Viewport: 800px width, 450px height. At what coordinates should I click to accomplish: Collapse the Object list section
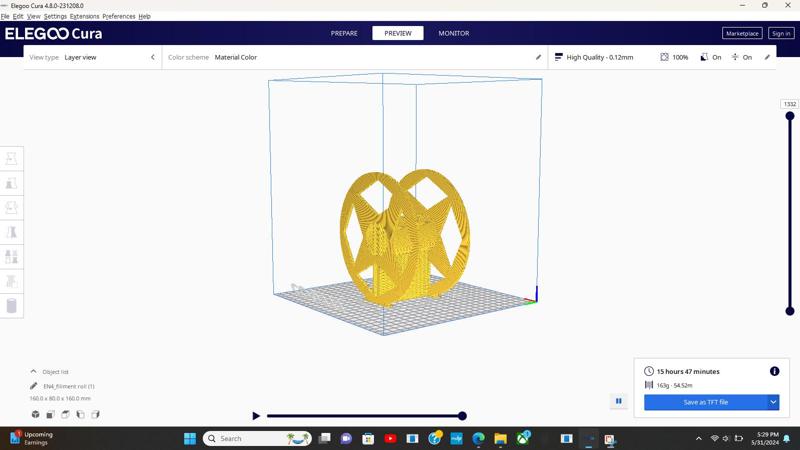(33, 371)
